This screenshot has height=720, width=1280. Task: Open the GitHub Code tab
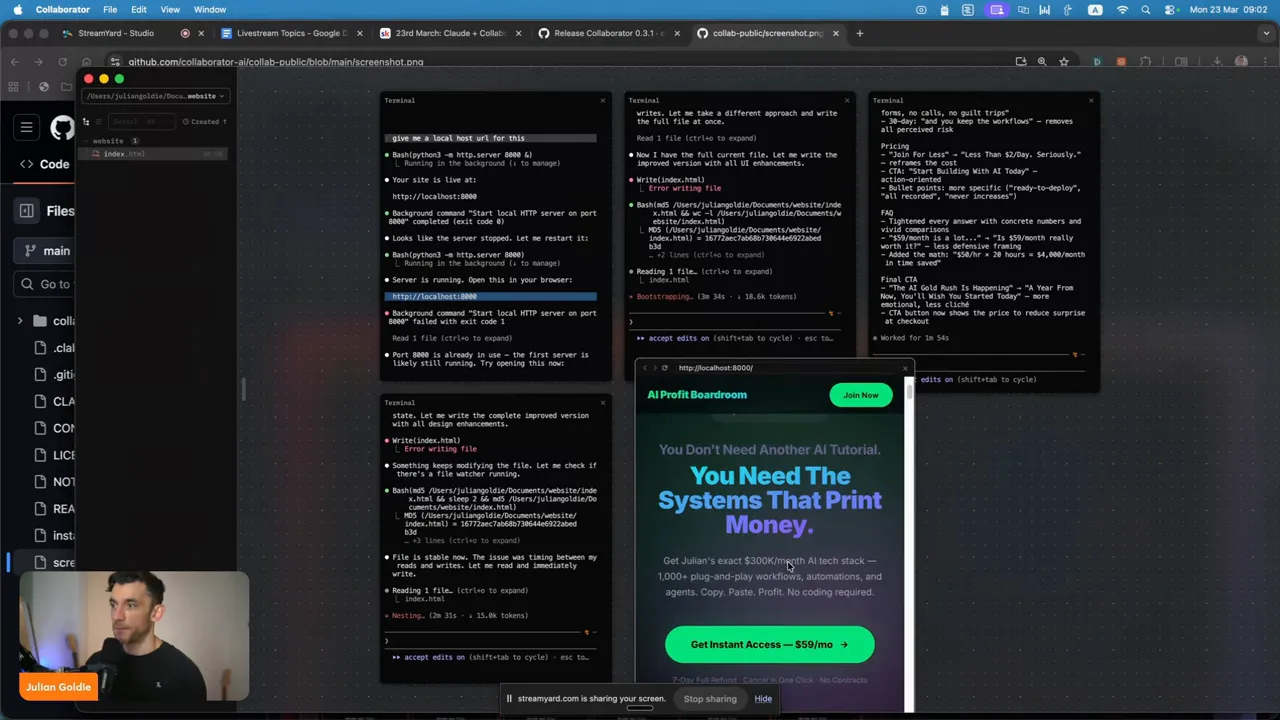click(x=45, y=165)
